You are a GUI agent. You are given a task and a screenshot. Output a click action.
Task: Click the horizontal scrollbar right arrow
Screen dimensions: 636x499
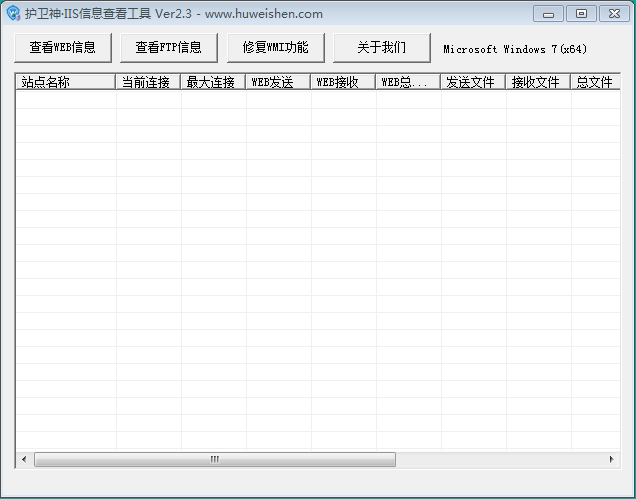tap(612, 459)
